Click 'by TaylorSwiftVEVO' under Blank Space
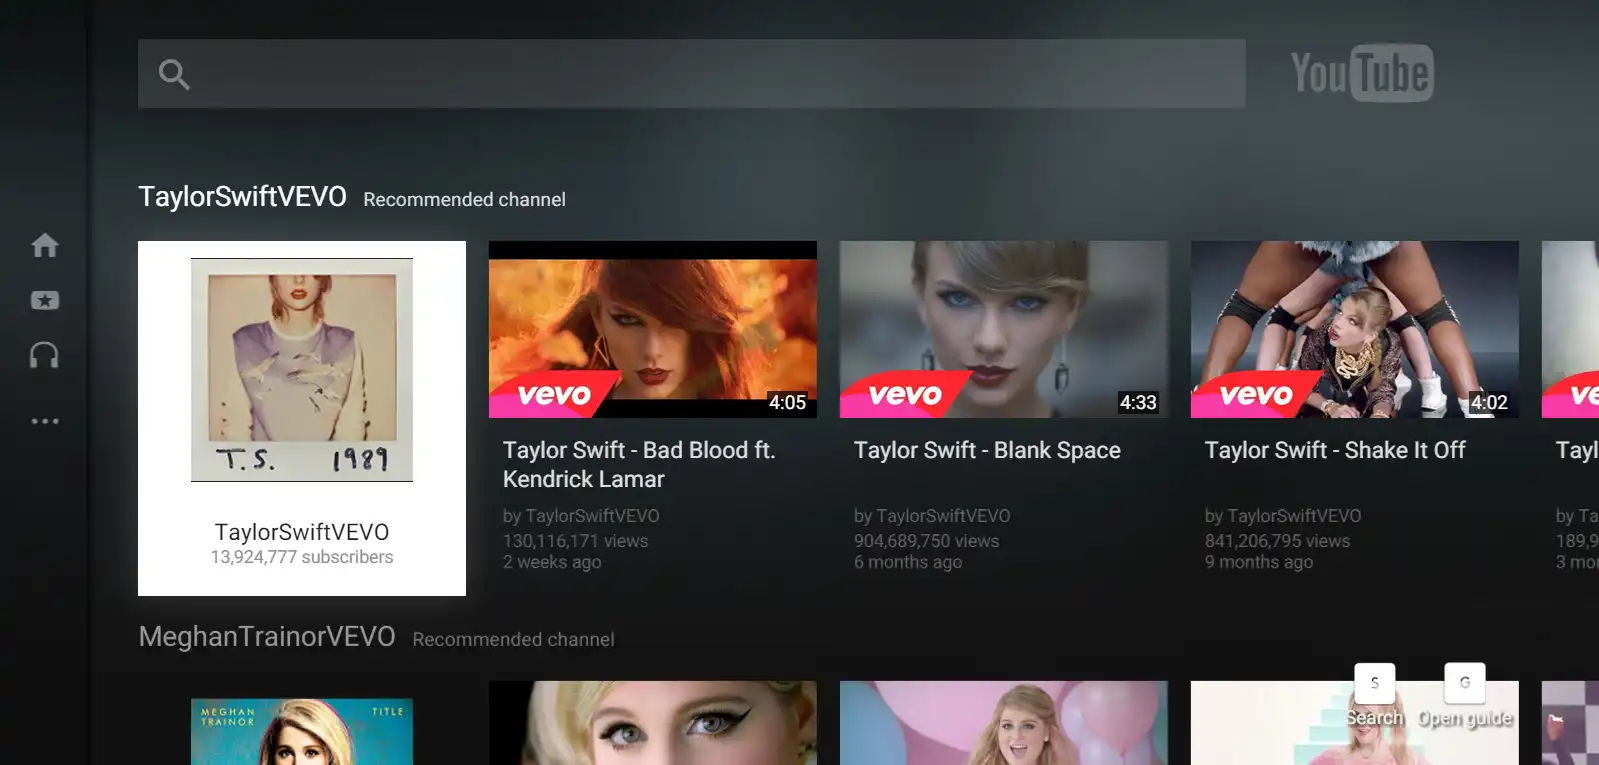Image resolution: width=1599 pixels, height=765 pixels. (x=932, y=516)
